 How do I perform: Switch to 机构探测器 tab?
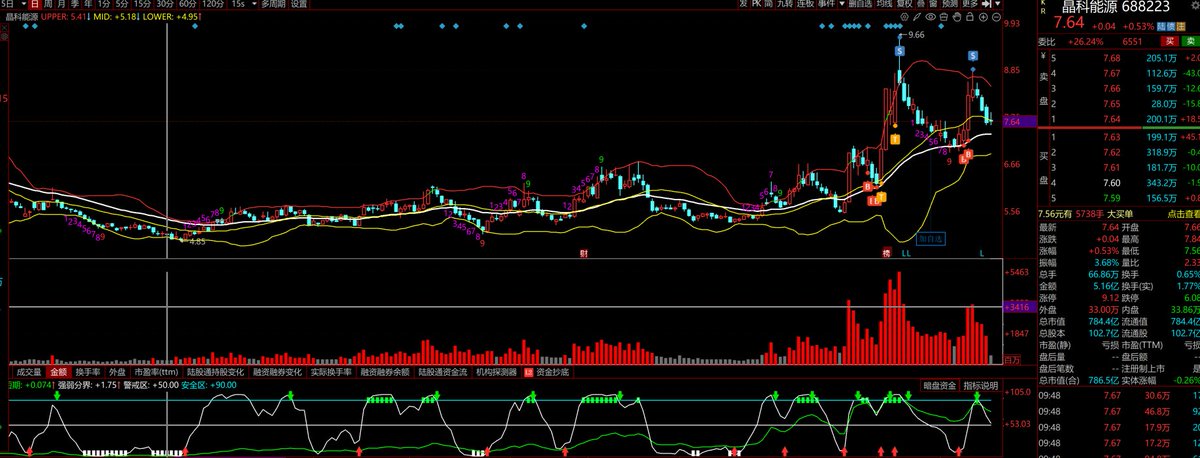coord(496,371)
